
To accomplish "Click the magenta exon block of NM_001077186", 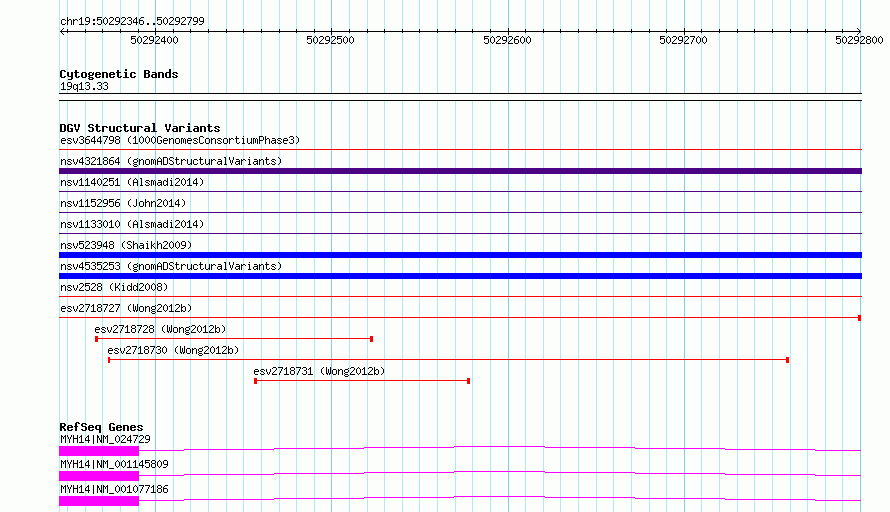I will (x=99, y=501).
